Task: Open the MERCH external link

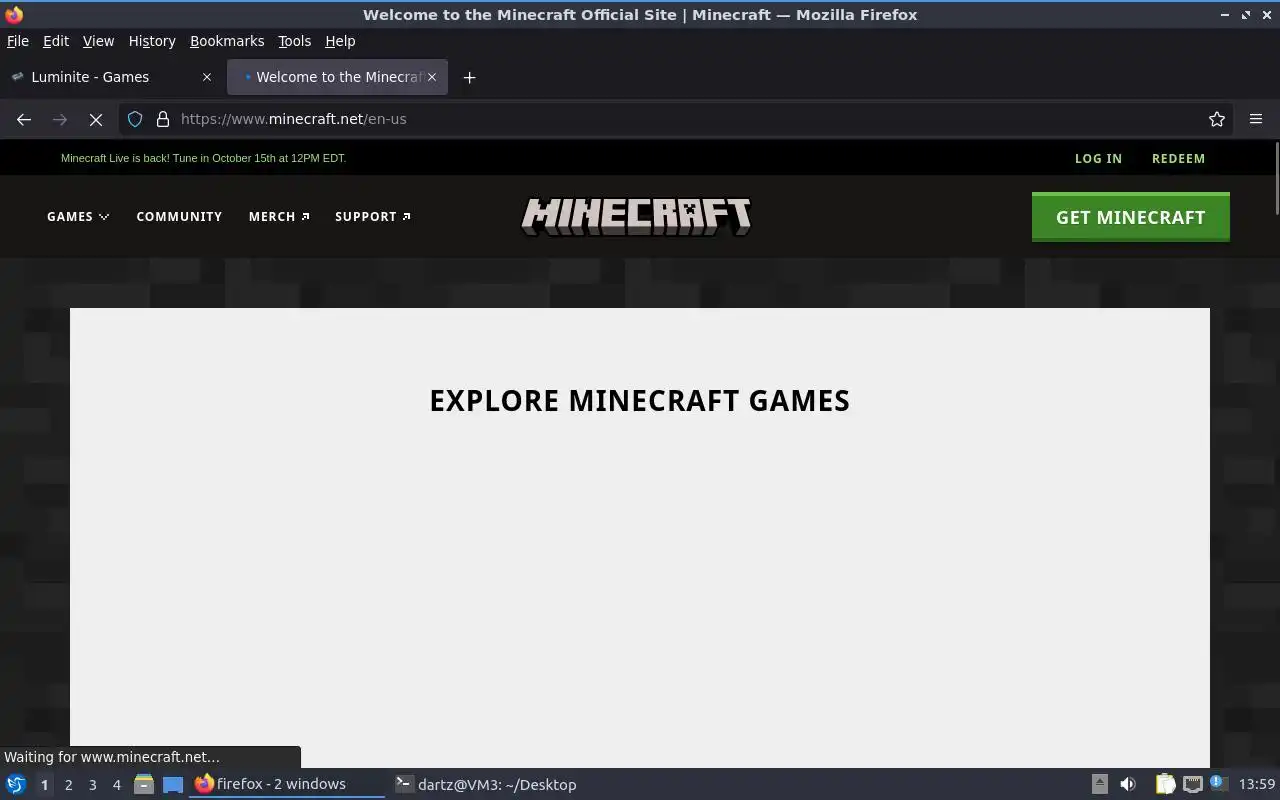Action: pos(279,217)
